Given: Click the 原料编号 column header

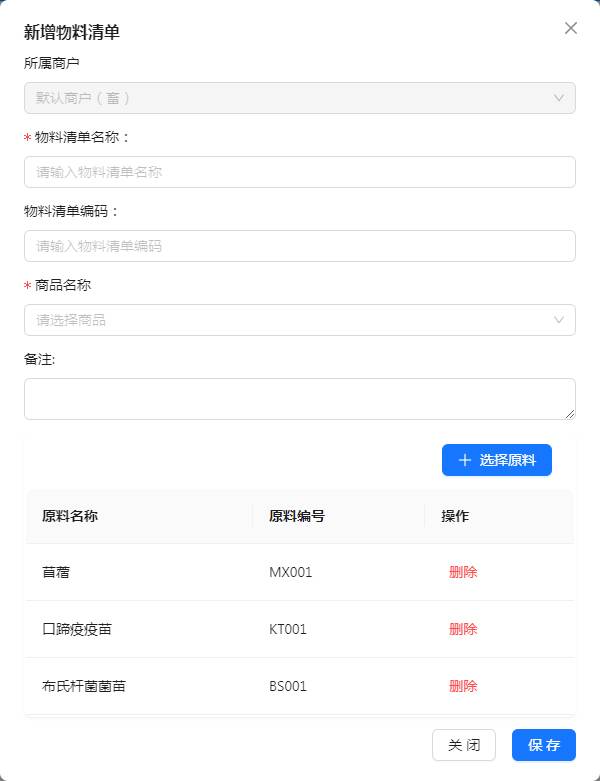Looking at the screenshot, I should point(297,516).
